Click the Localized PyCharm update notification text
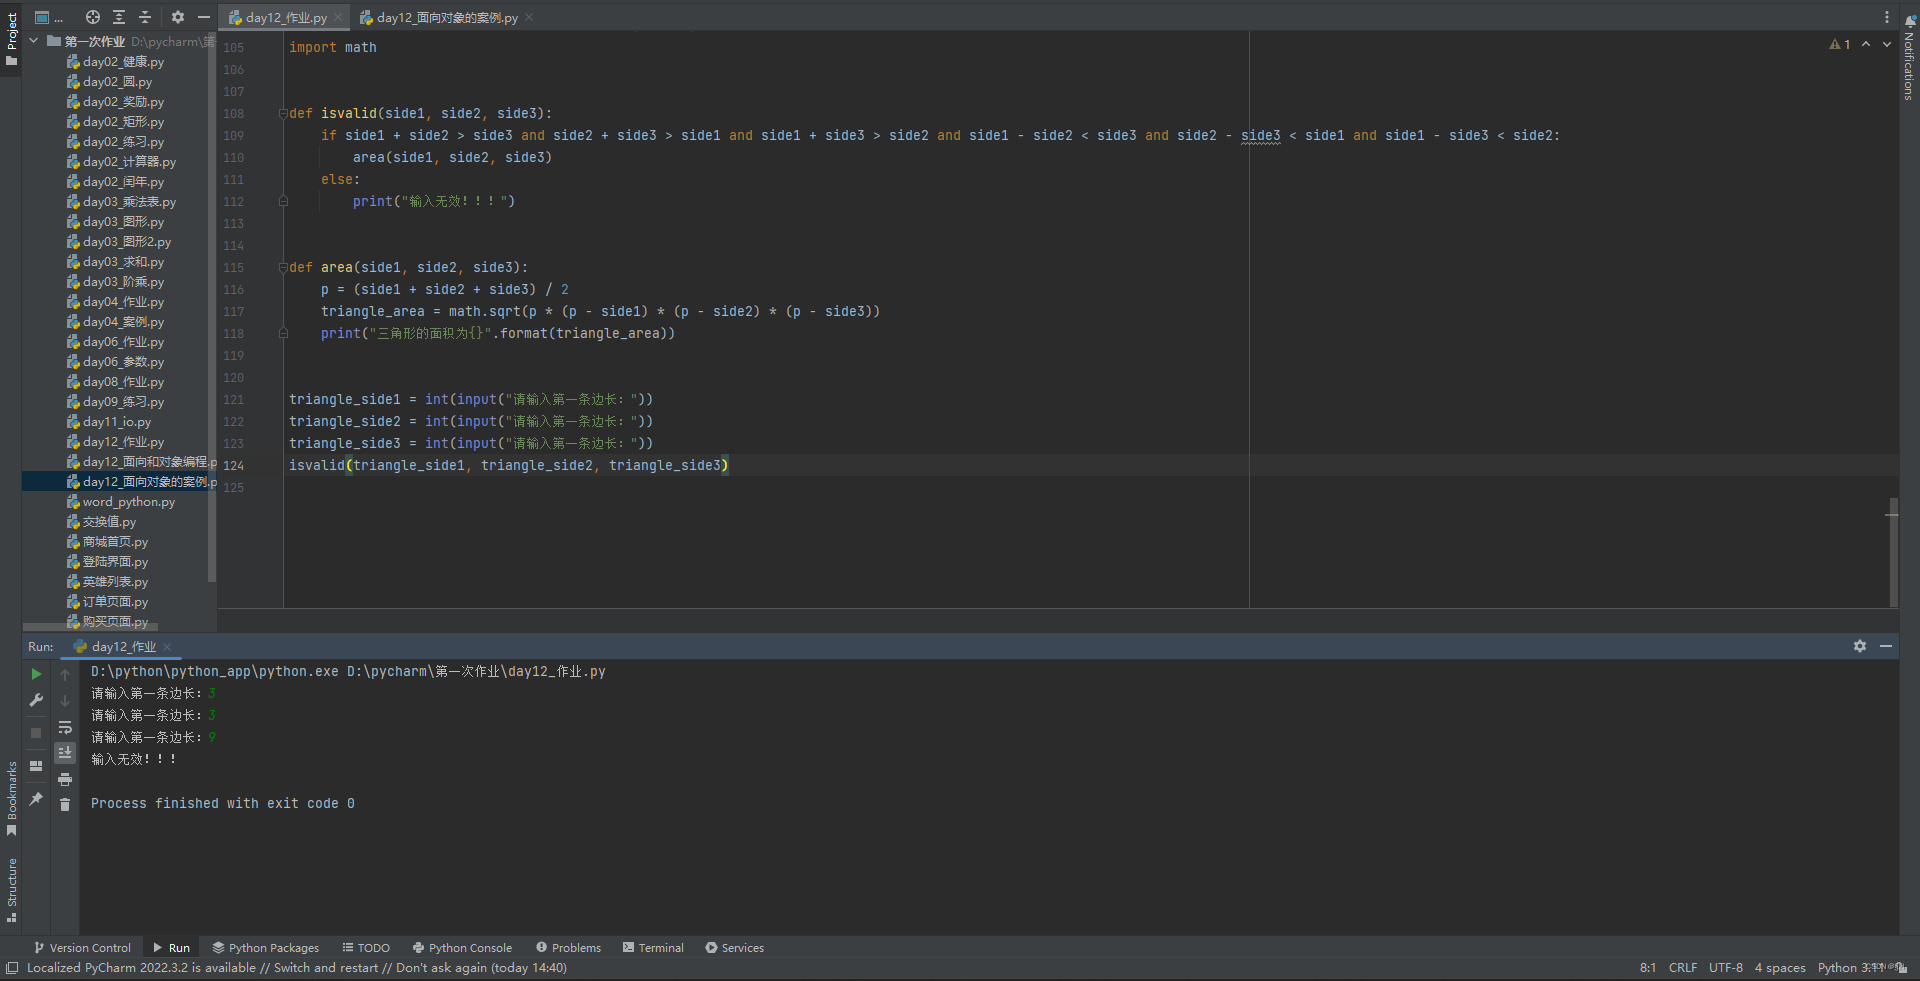The width and height of the screenshot is (1920, 981). coord(297,967)
